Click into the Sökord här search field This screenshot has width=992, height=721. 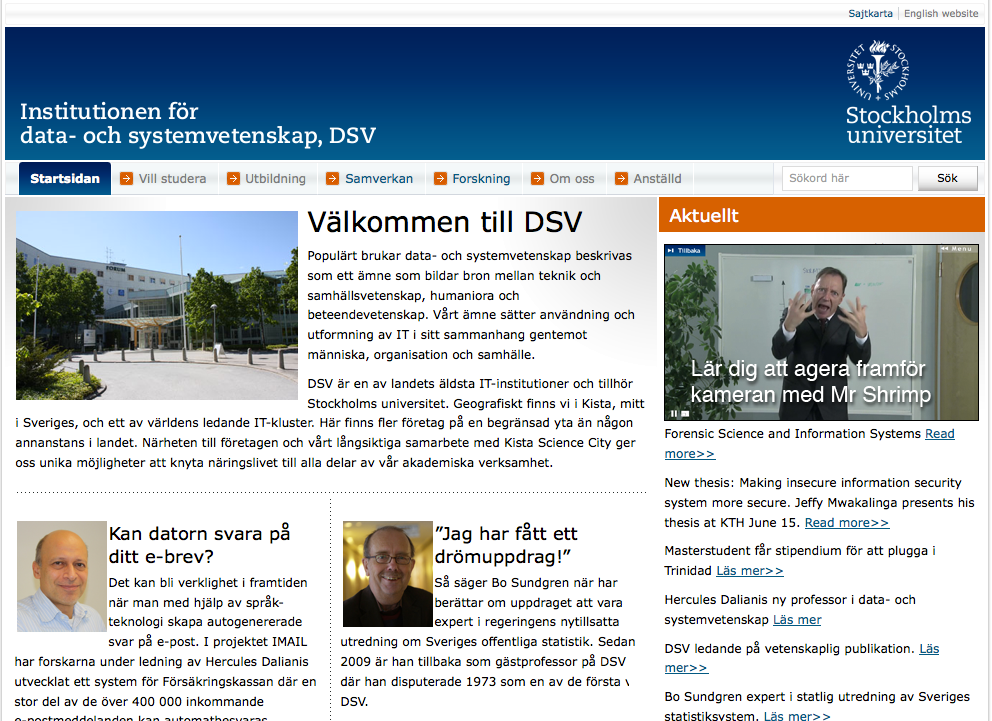847,179
